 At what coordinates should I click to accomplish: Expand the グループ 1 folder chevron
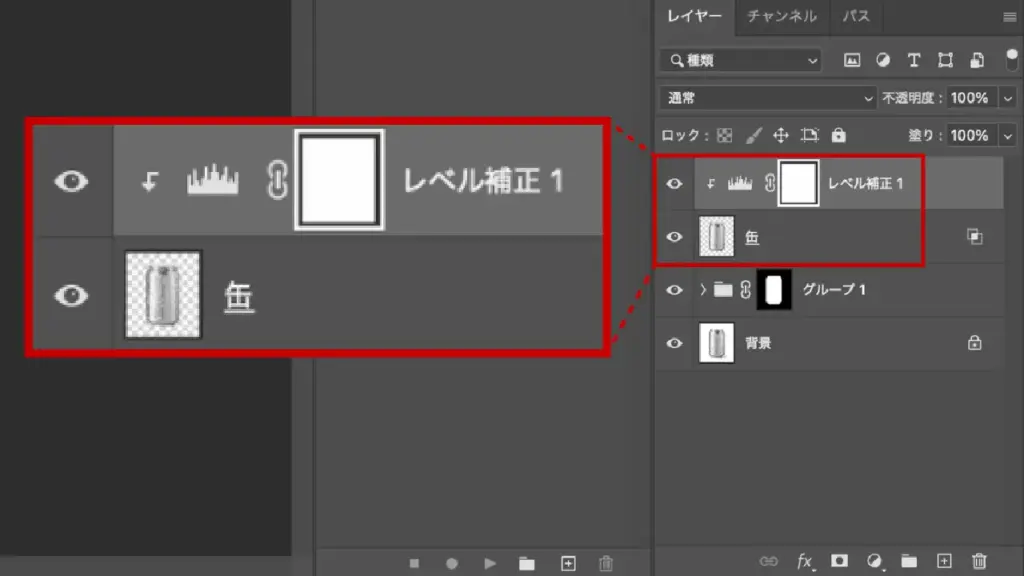[x=703, y=290]
